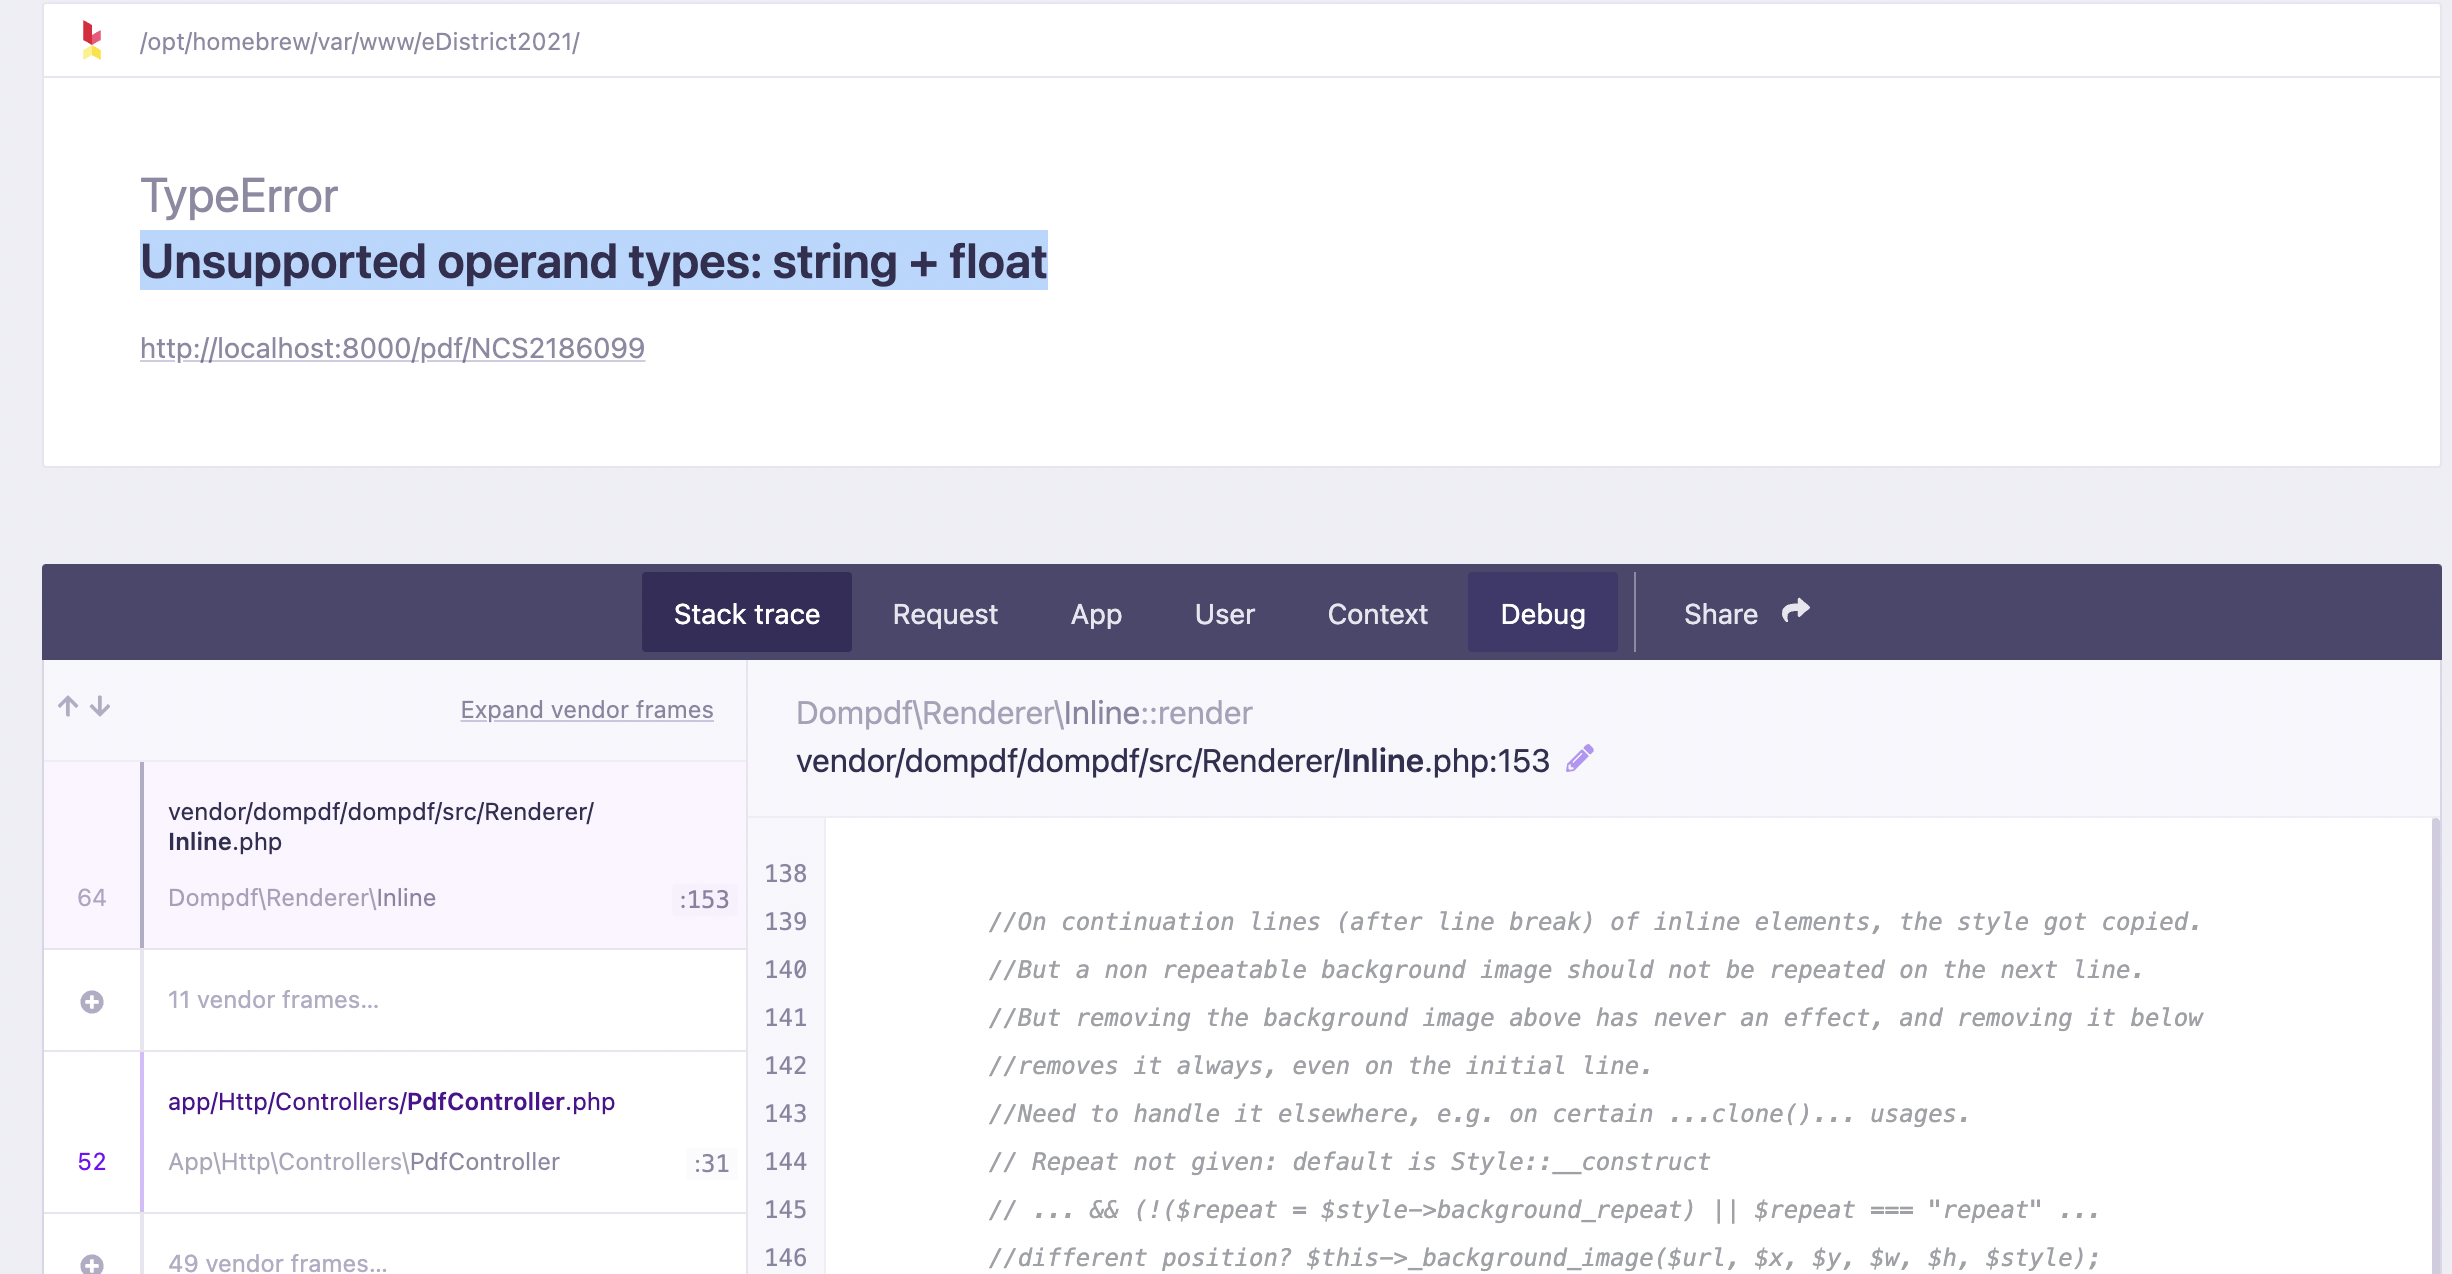Expand the 49 vendor frames with plus icon
This screenshot has width=2452, height=1274.
coord(93,1262)
